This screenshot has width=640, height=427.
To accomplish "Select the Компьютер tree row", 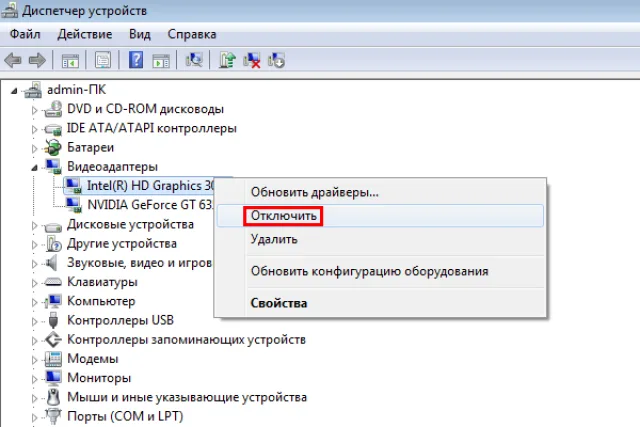I will coord(101,301).
